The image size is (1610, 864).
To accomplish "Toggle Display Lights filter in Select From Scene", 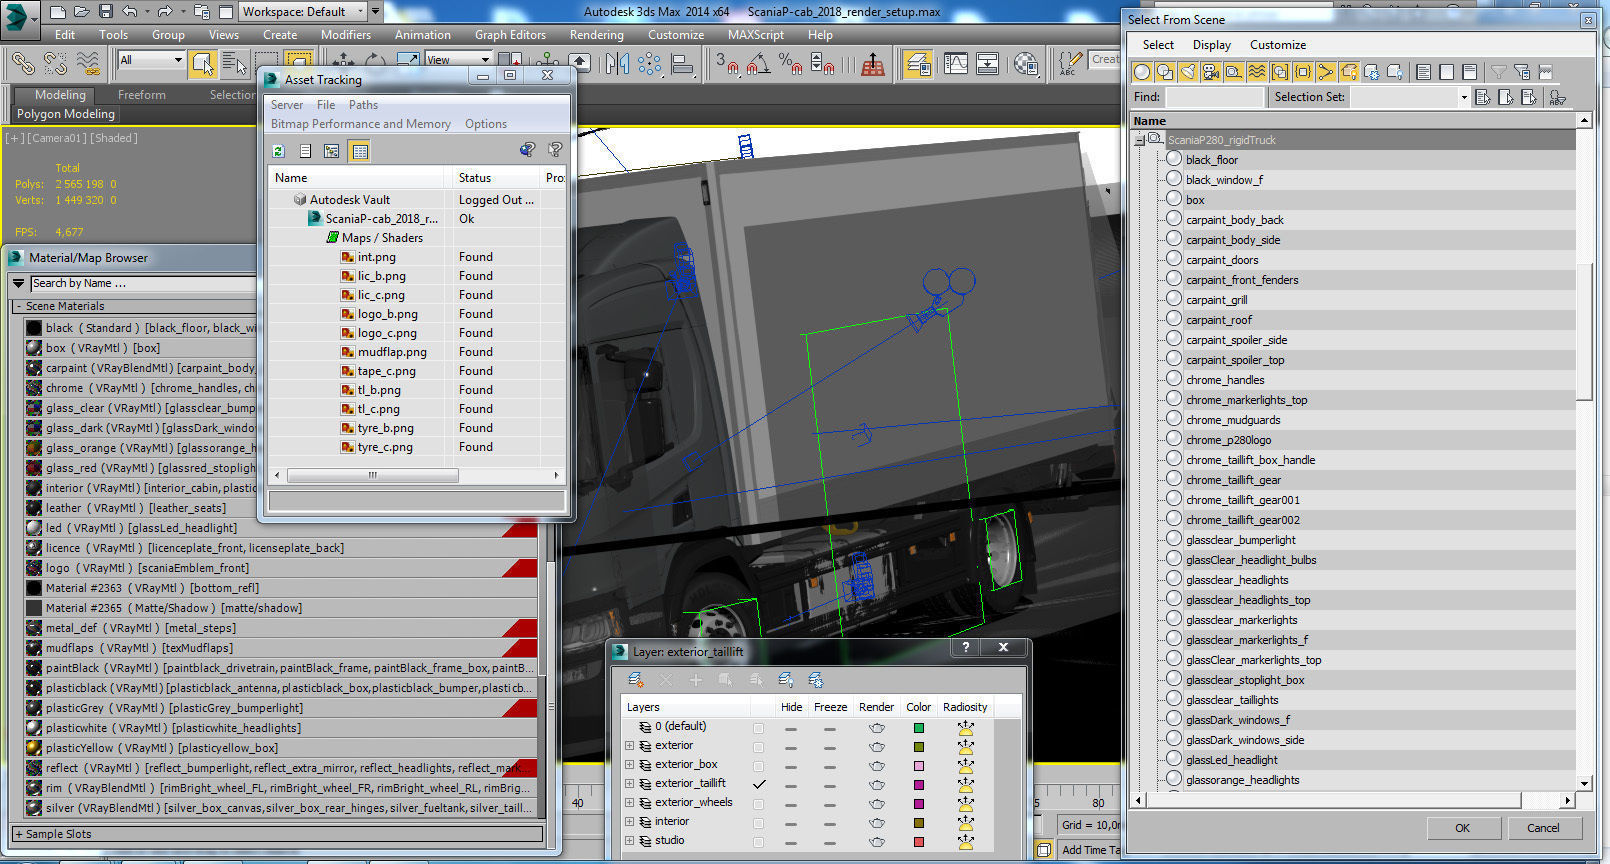I will (x=1188, y=72).
